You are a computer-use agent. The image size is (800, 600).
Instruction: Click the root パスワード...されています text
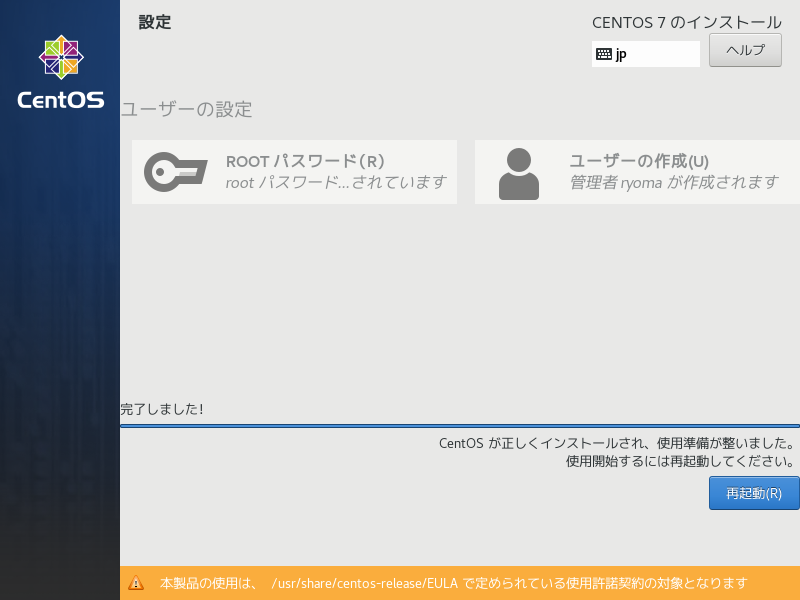pyautogui.click(x=336, y=182)
